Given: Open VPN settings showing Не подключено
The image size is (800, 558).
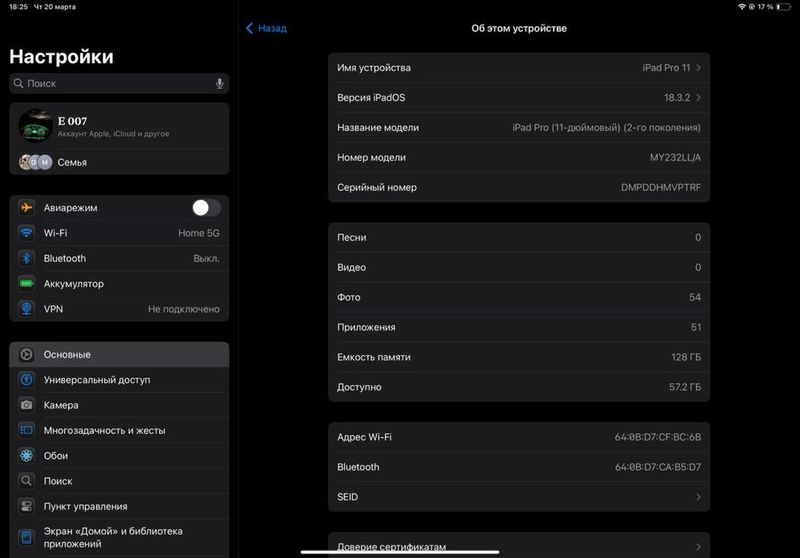Looking at the screenshot, I should pyautogui.click(x=119, y=309).
